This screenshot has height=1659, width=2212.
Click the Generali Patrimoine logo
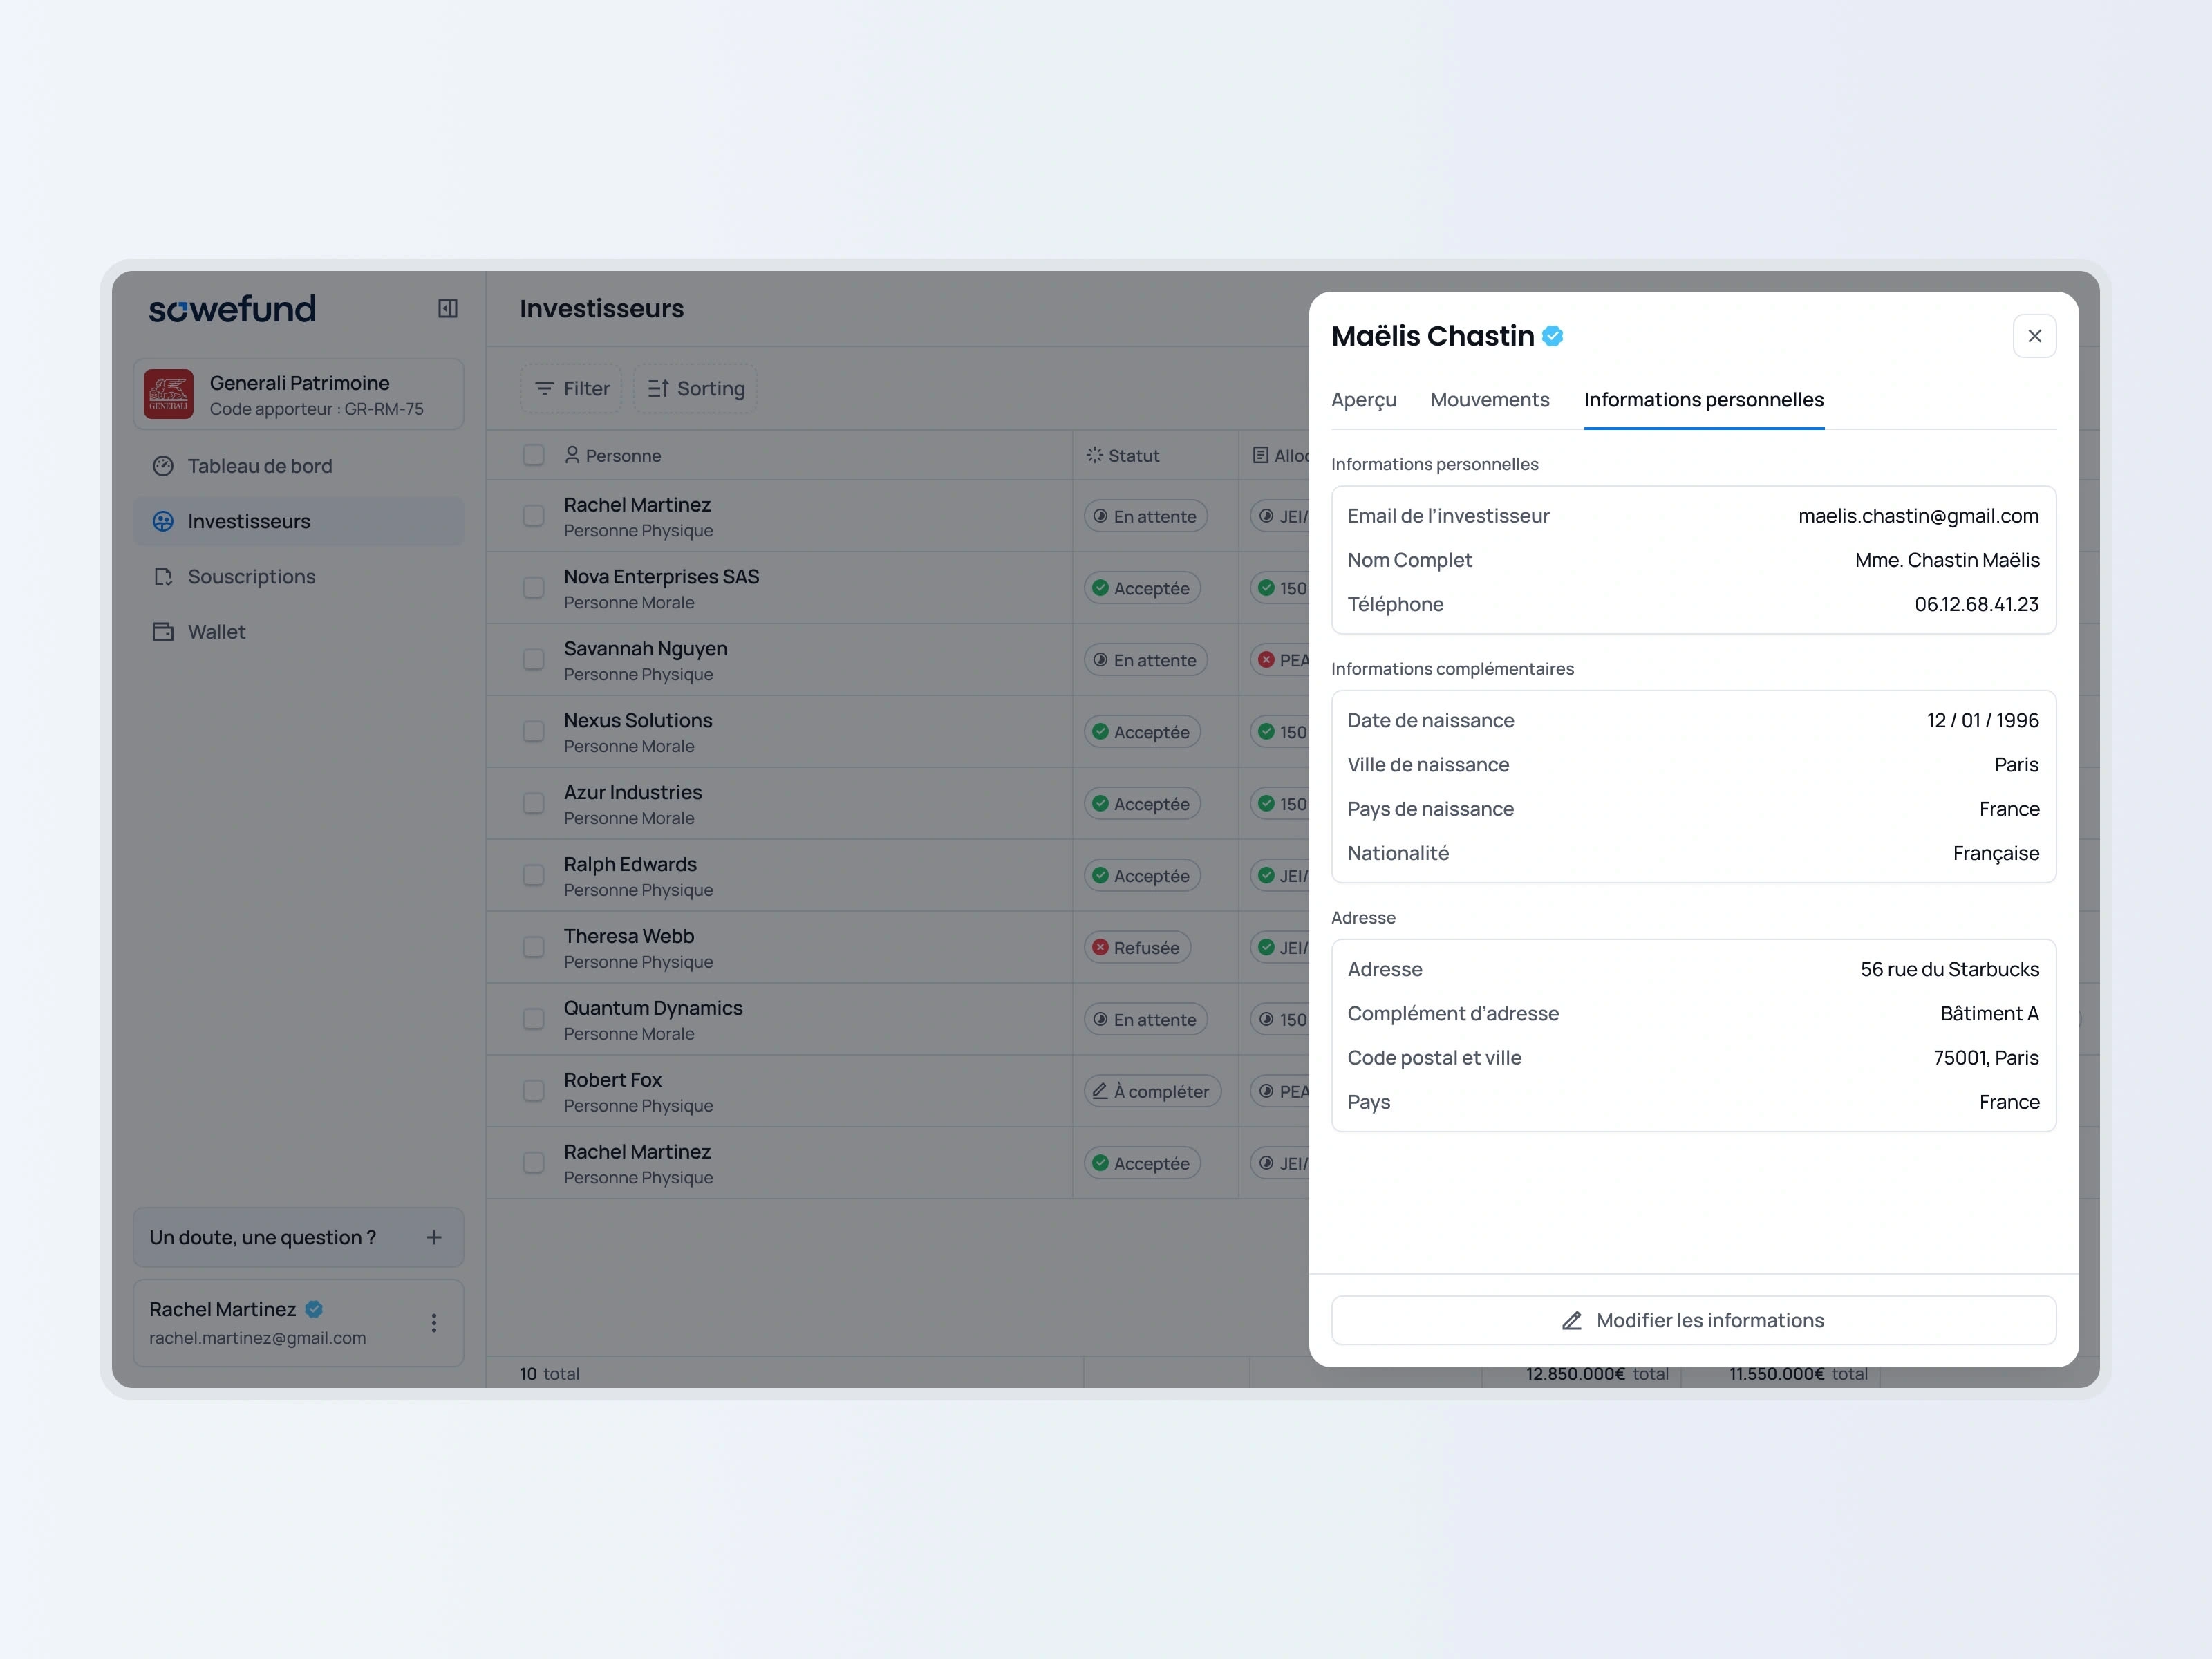coord(168,394)
